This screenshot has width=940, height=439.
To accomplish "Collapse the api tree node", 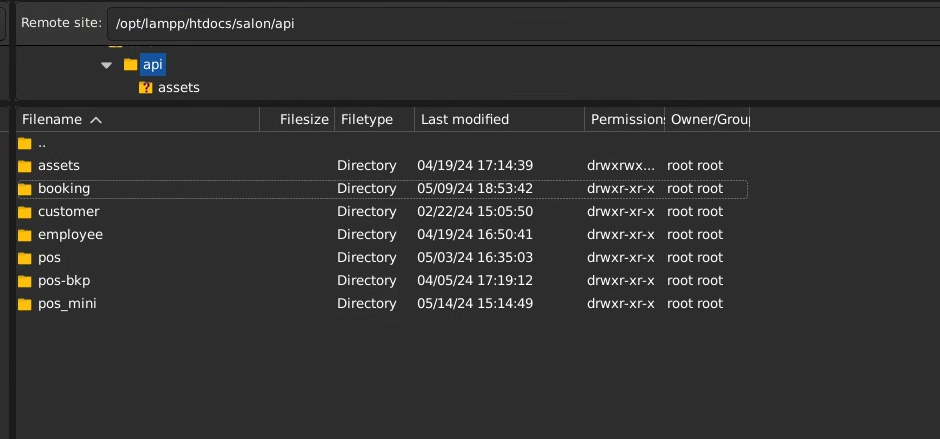I will (x=107, y=64).
